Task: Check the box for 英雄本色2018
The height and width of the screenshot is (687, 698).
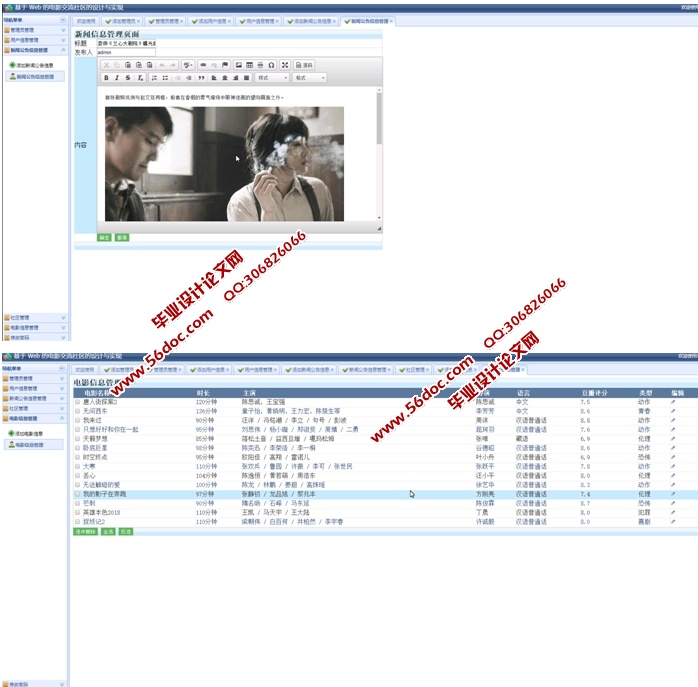Action: point(77,512)
